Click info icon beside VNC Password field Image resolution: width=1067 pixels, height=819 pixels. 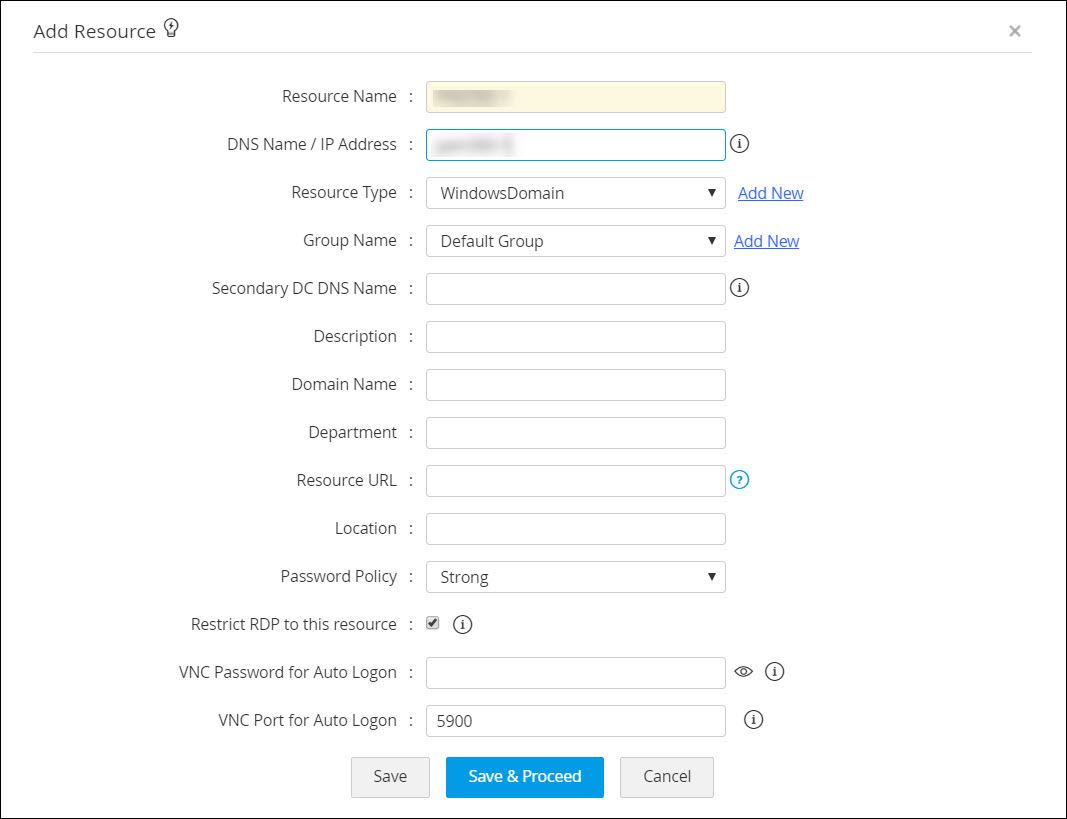tap(774, 672)
